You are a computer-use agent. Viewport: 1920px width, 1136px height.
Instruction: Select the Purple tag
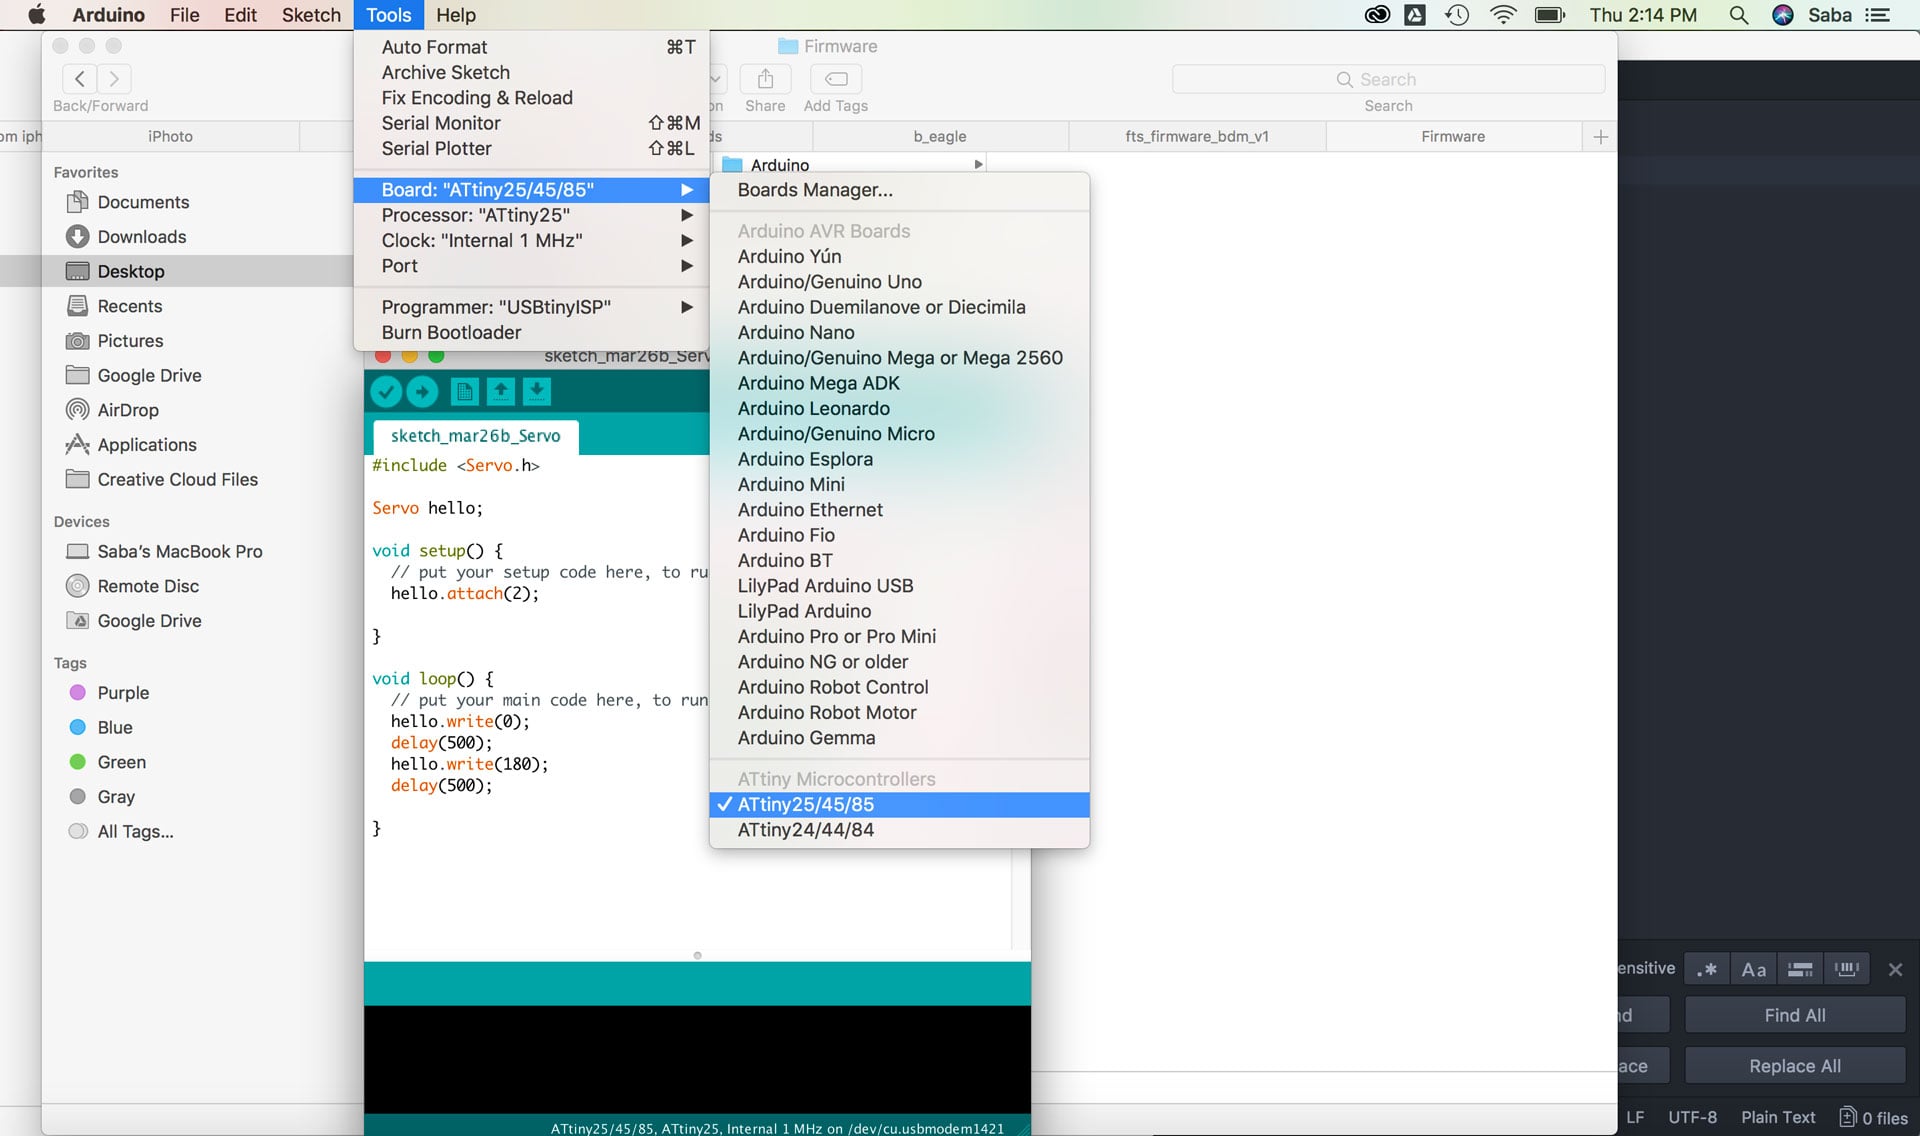pyautogui.click(x=123, y=693)
